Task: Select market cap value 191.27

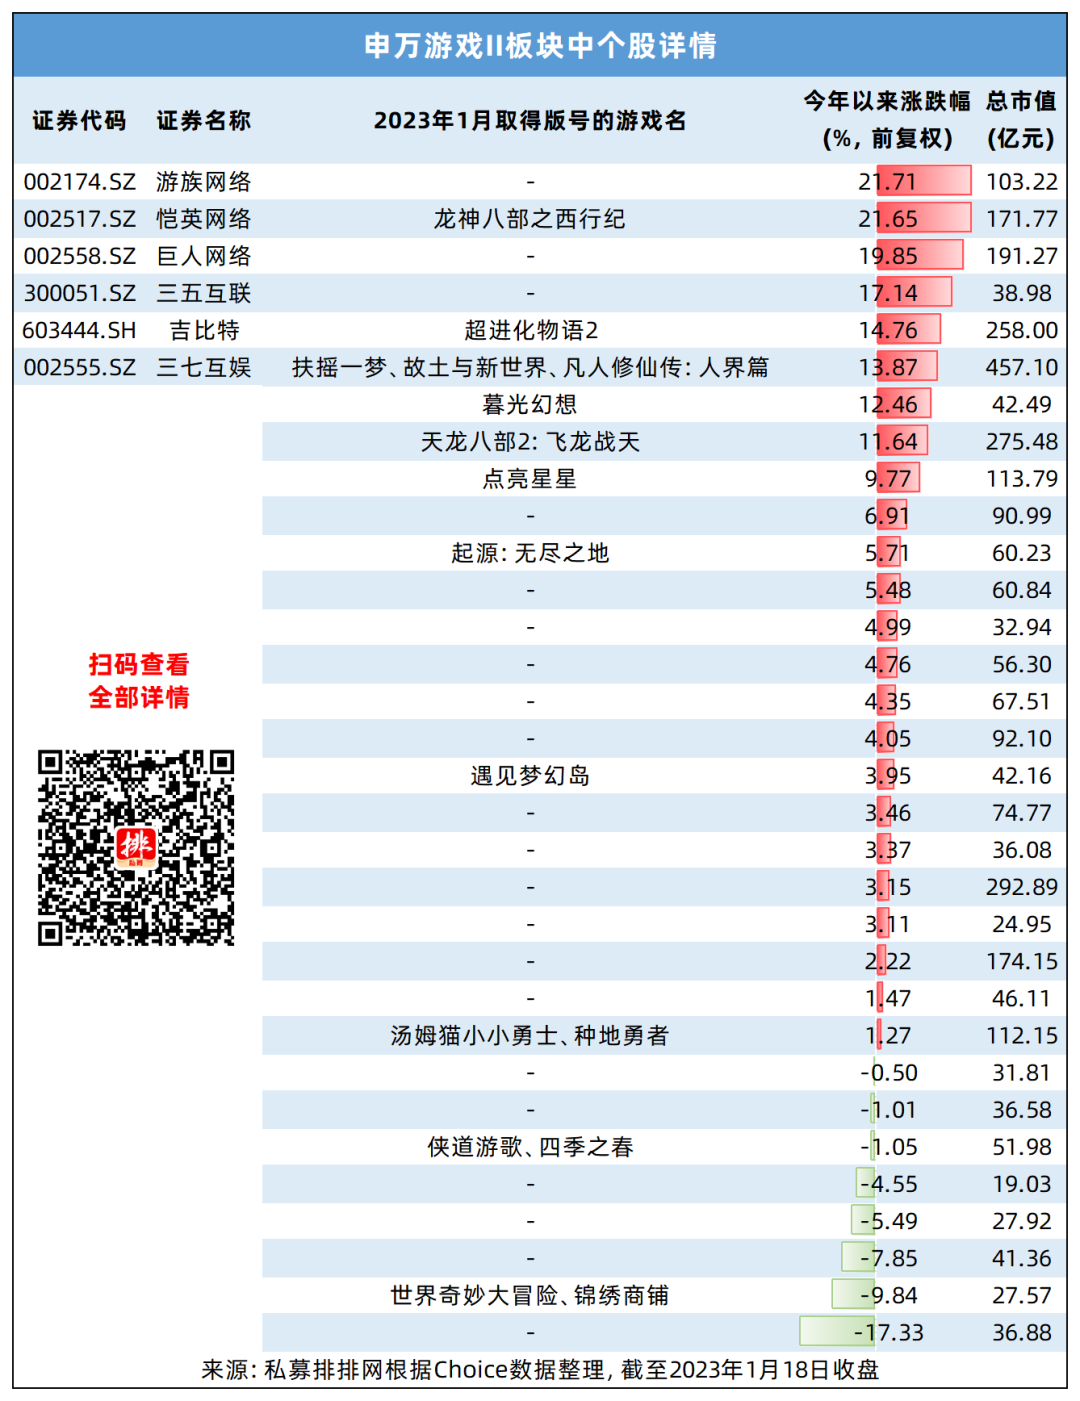Action: (1022, 256)
